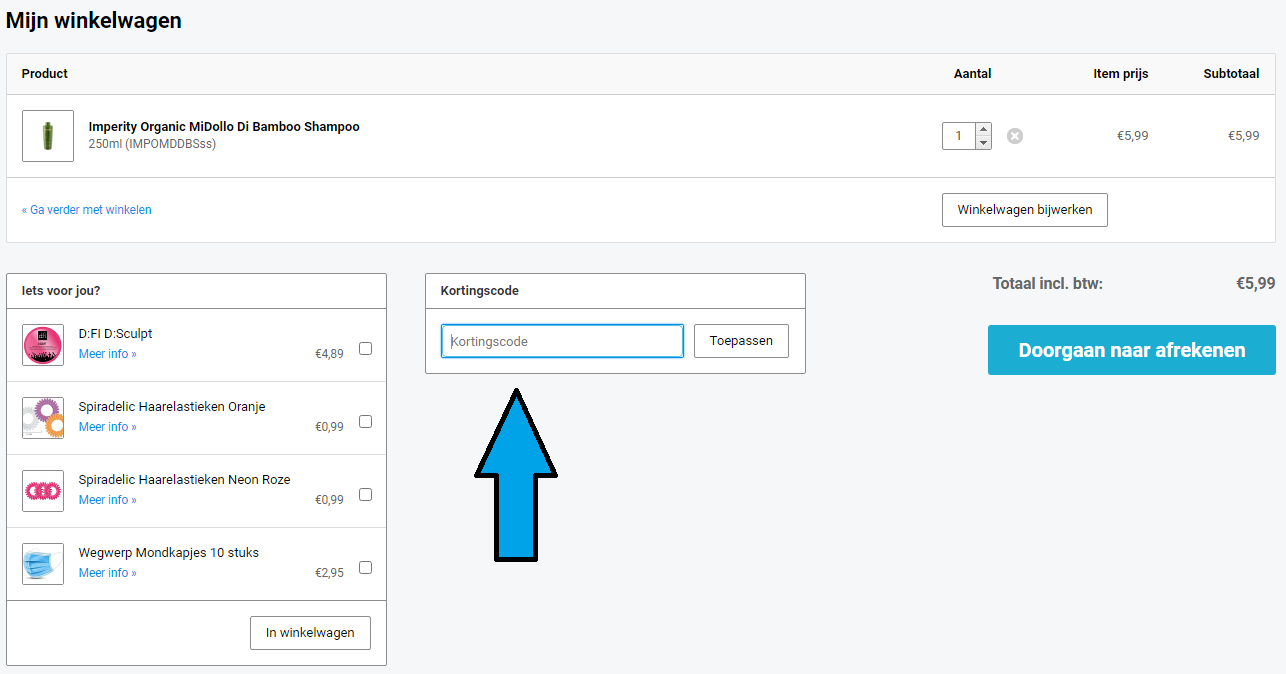Click the Spiradelic Haarelastieken Oranje image
1286x674 pixels.
[x=43, y=418]
